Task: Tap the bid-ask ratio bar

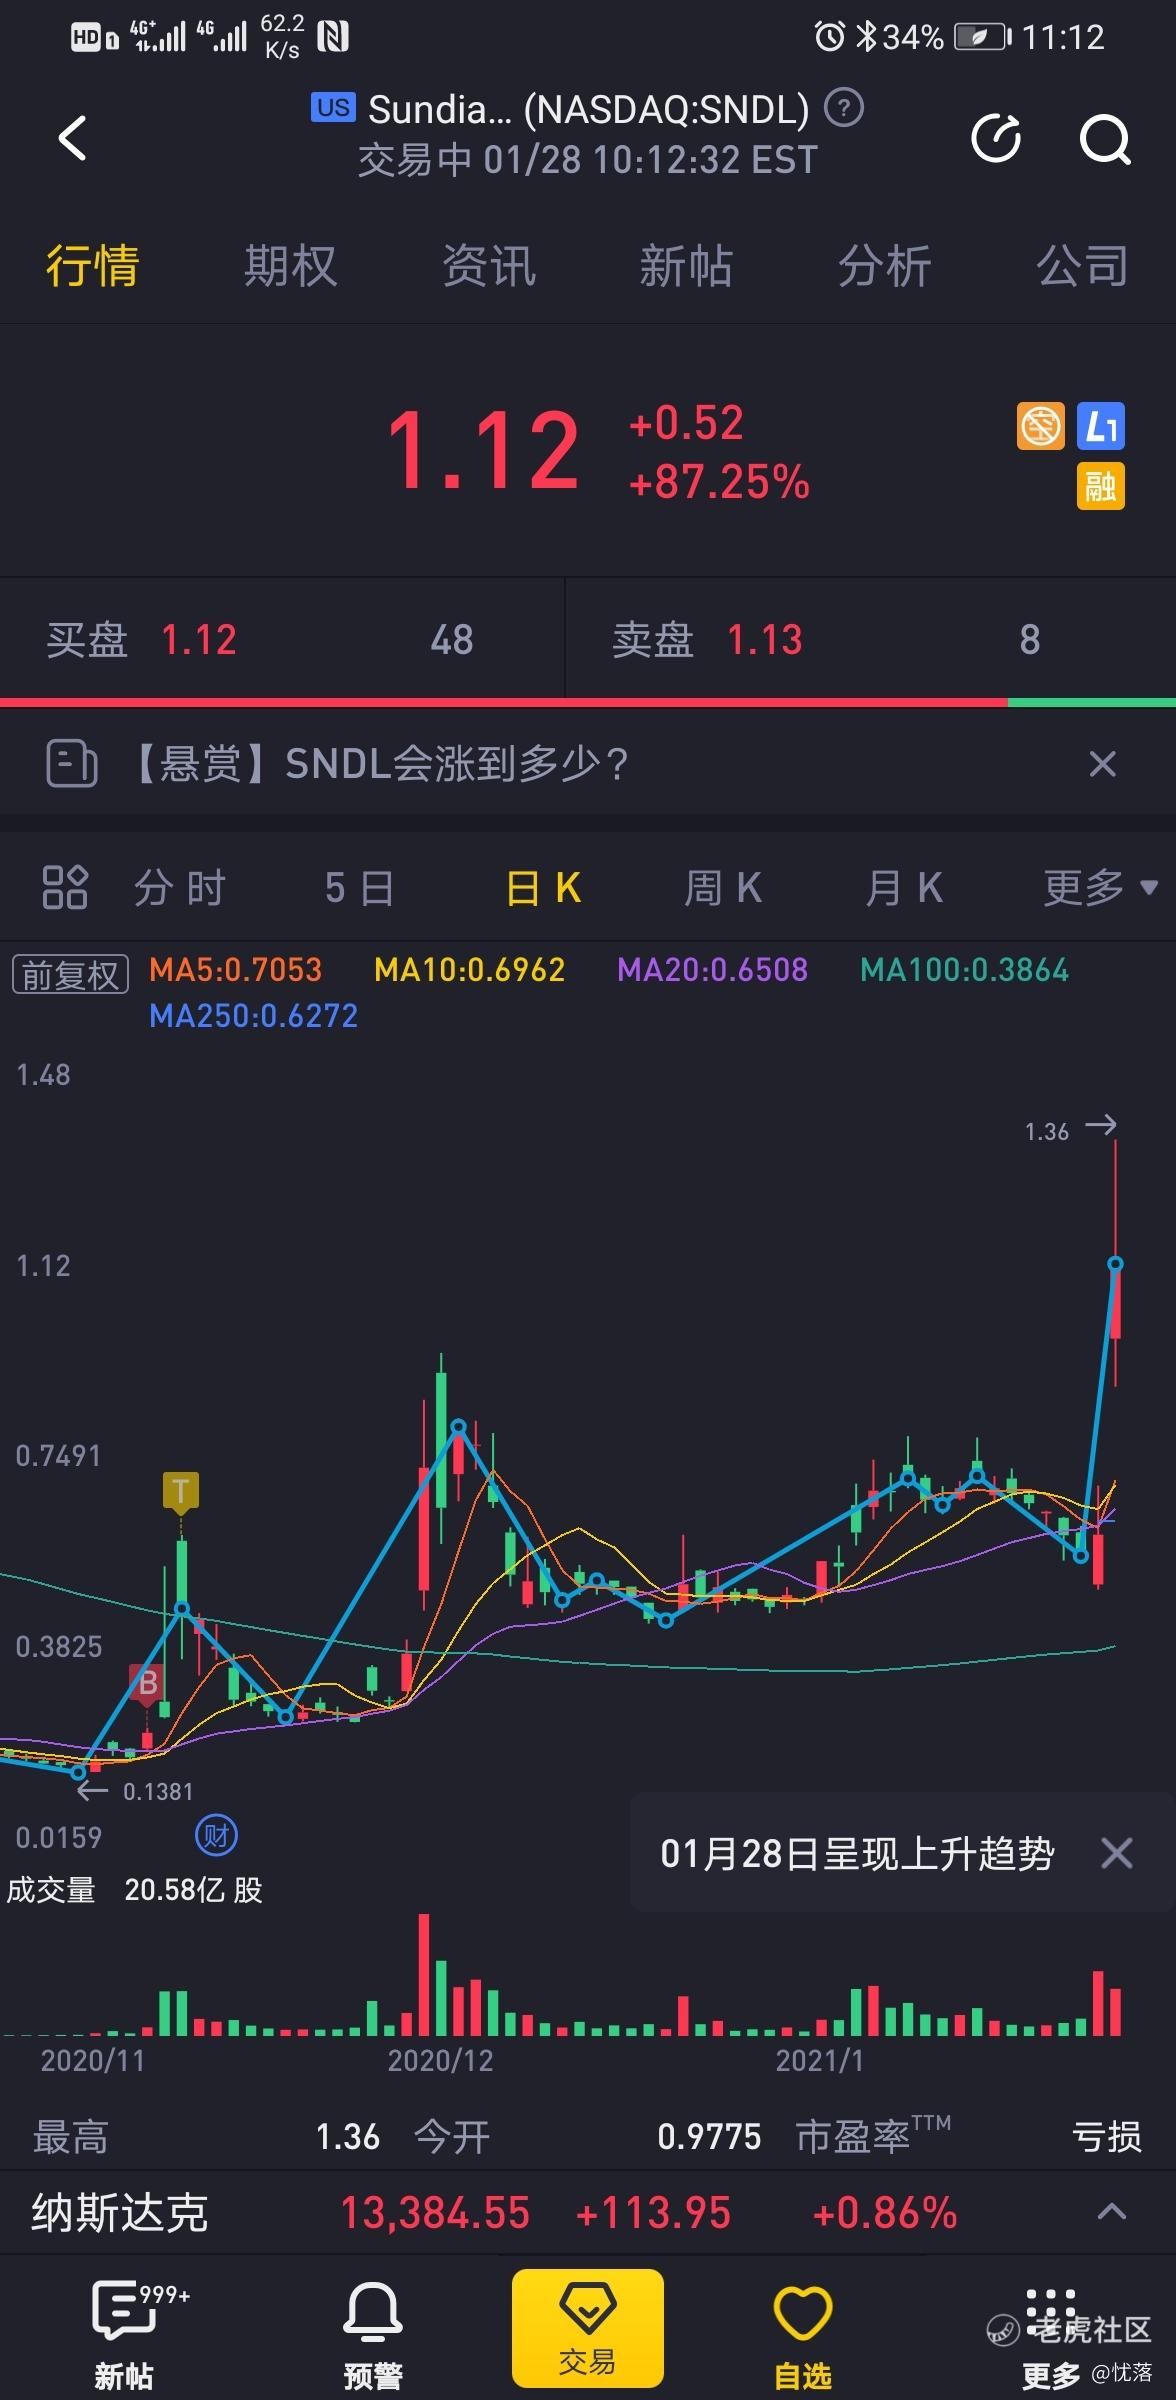Action: (x=588, y=703)
